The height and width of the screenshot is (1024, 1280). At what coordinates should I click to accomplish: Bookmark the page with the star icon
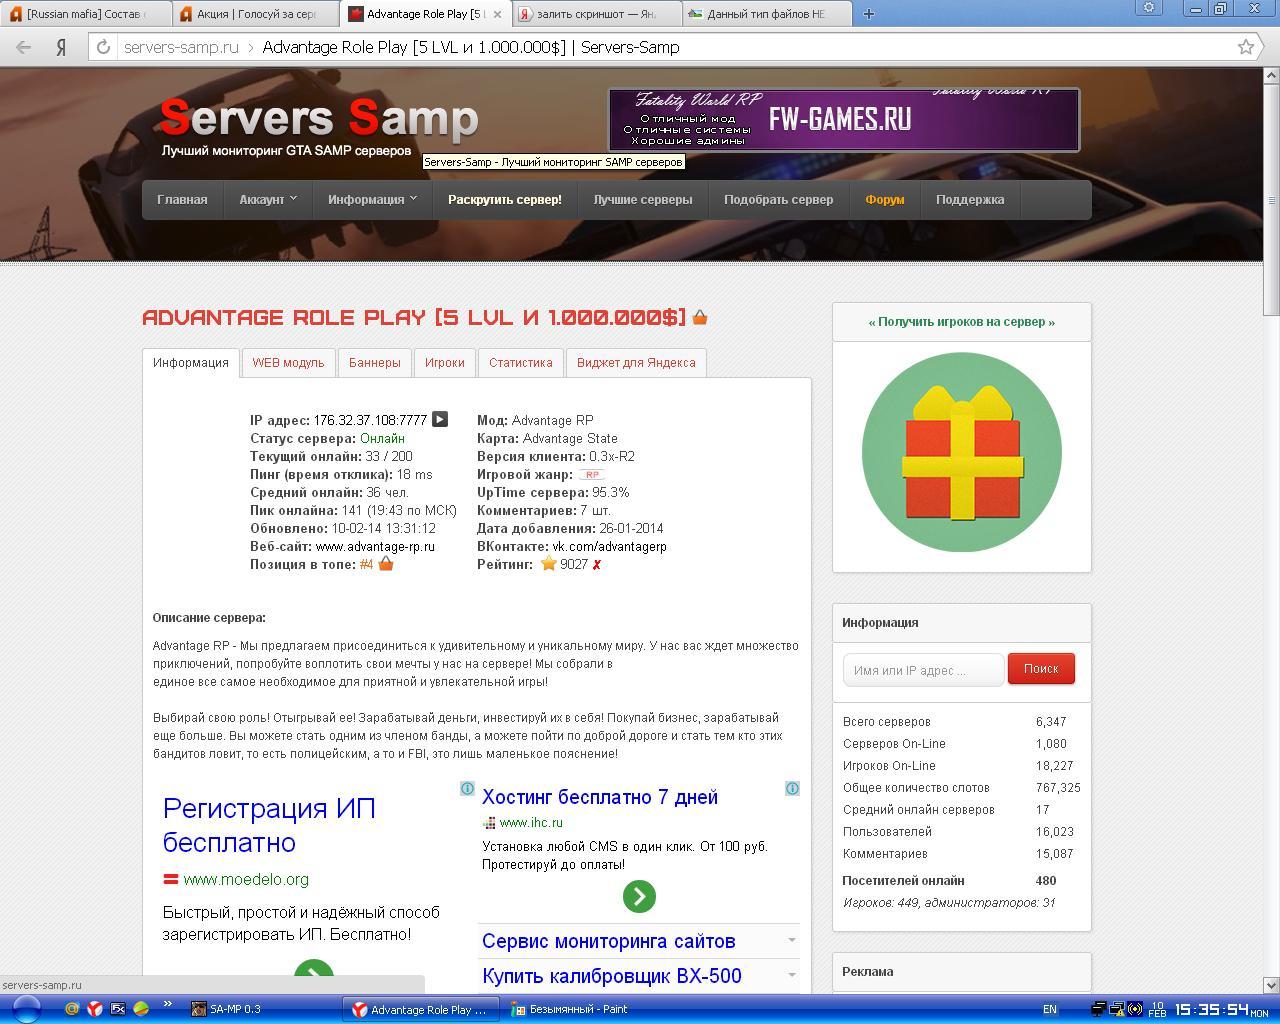point(1246,47)
